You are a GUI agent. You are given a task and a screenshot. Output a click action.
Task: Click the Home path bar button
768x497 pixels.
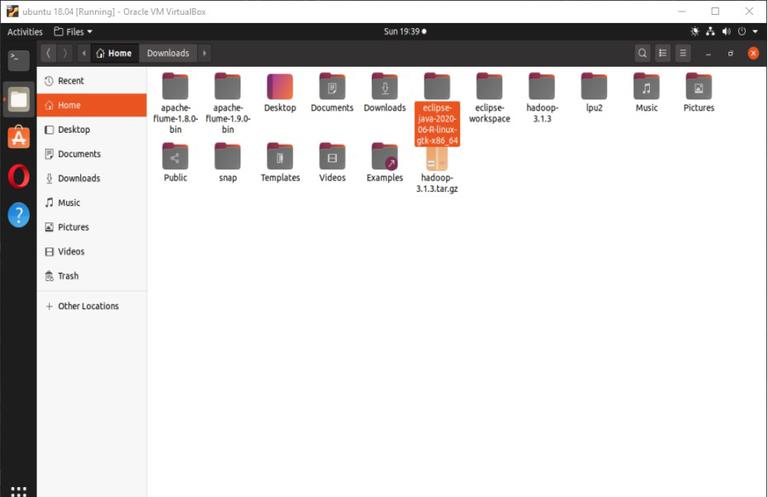[x=114, y=53]
